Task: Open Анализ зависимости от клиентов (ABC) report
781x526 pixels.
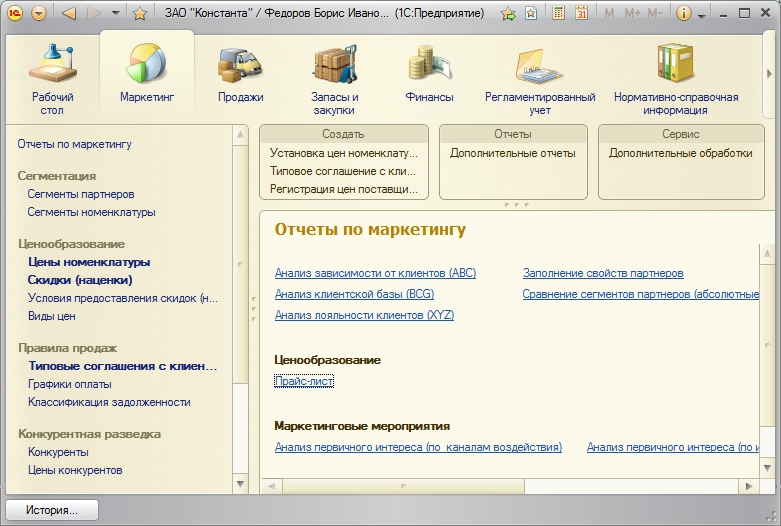Action: (x=375, y=273)
